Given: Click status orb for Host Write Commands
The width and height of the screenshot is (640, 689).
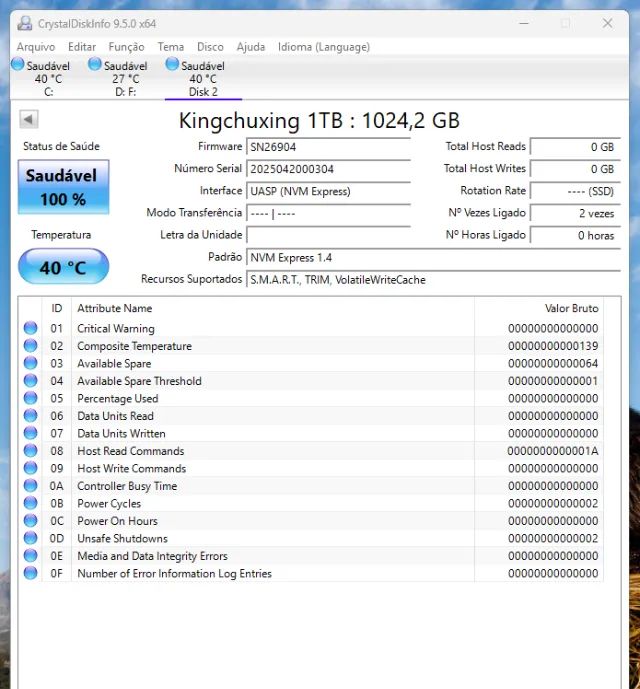Looking at the screenshot, I should tap(30, 468).
